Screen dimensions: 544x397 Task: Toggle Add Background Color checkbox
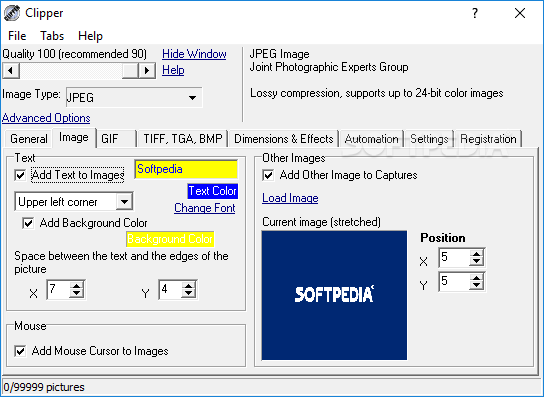pos(28,223)
